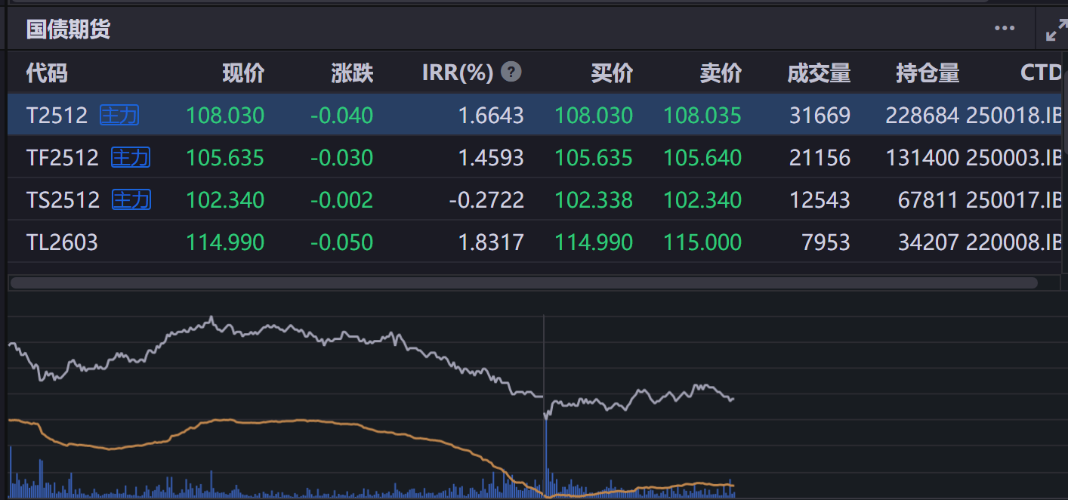Viewport: 1068px width, 500px height.
Task: Click the 国债期货 panel title
Action: tap(68, 29)
